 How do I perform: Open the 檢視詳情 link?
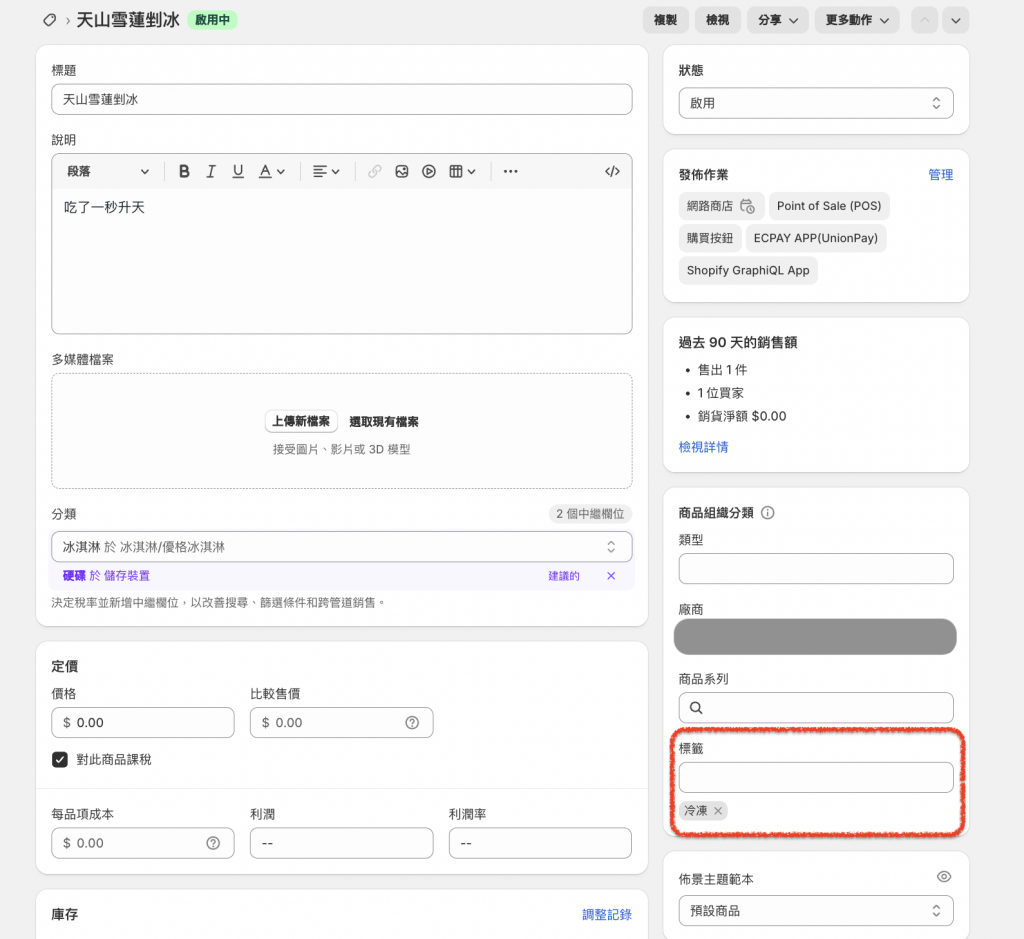point(703,447)
